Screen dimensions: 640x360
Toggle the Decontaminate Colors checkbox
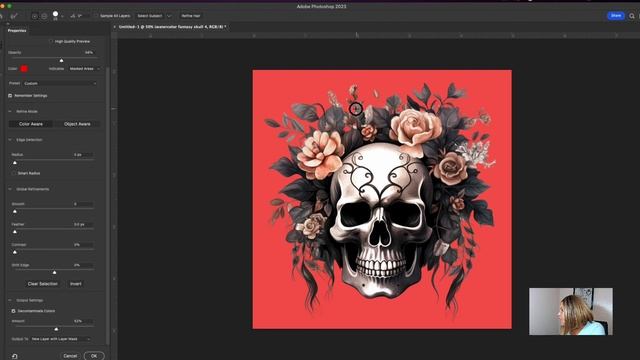[13, 311]
